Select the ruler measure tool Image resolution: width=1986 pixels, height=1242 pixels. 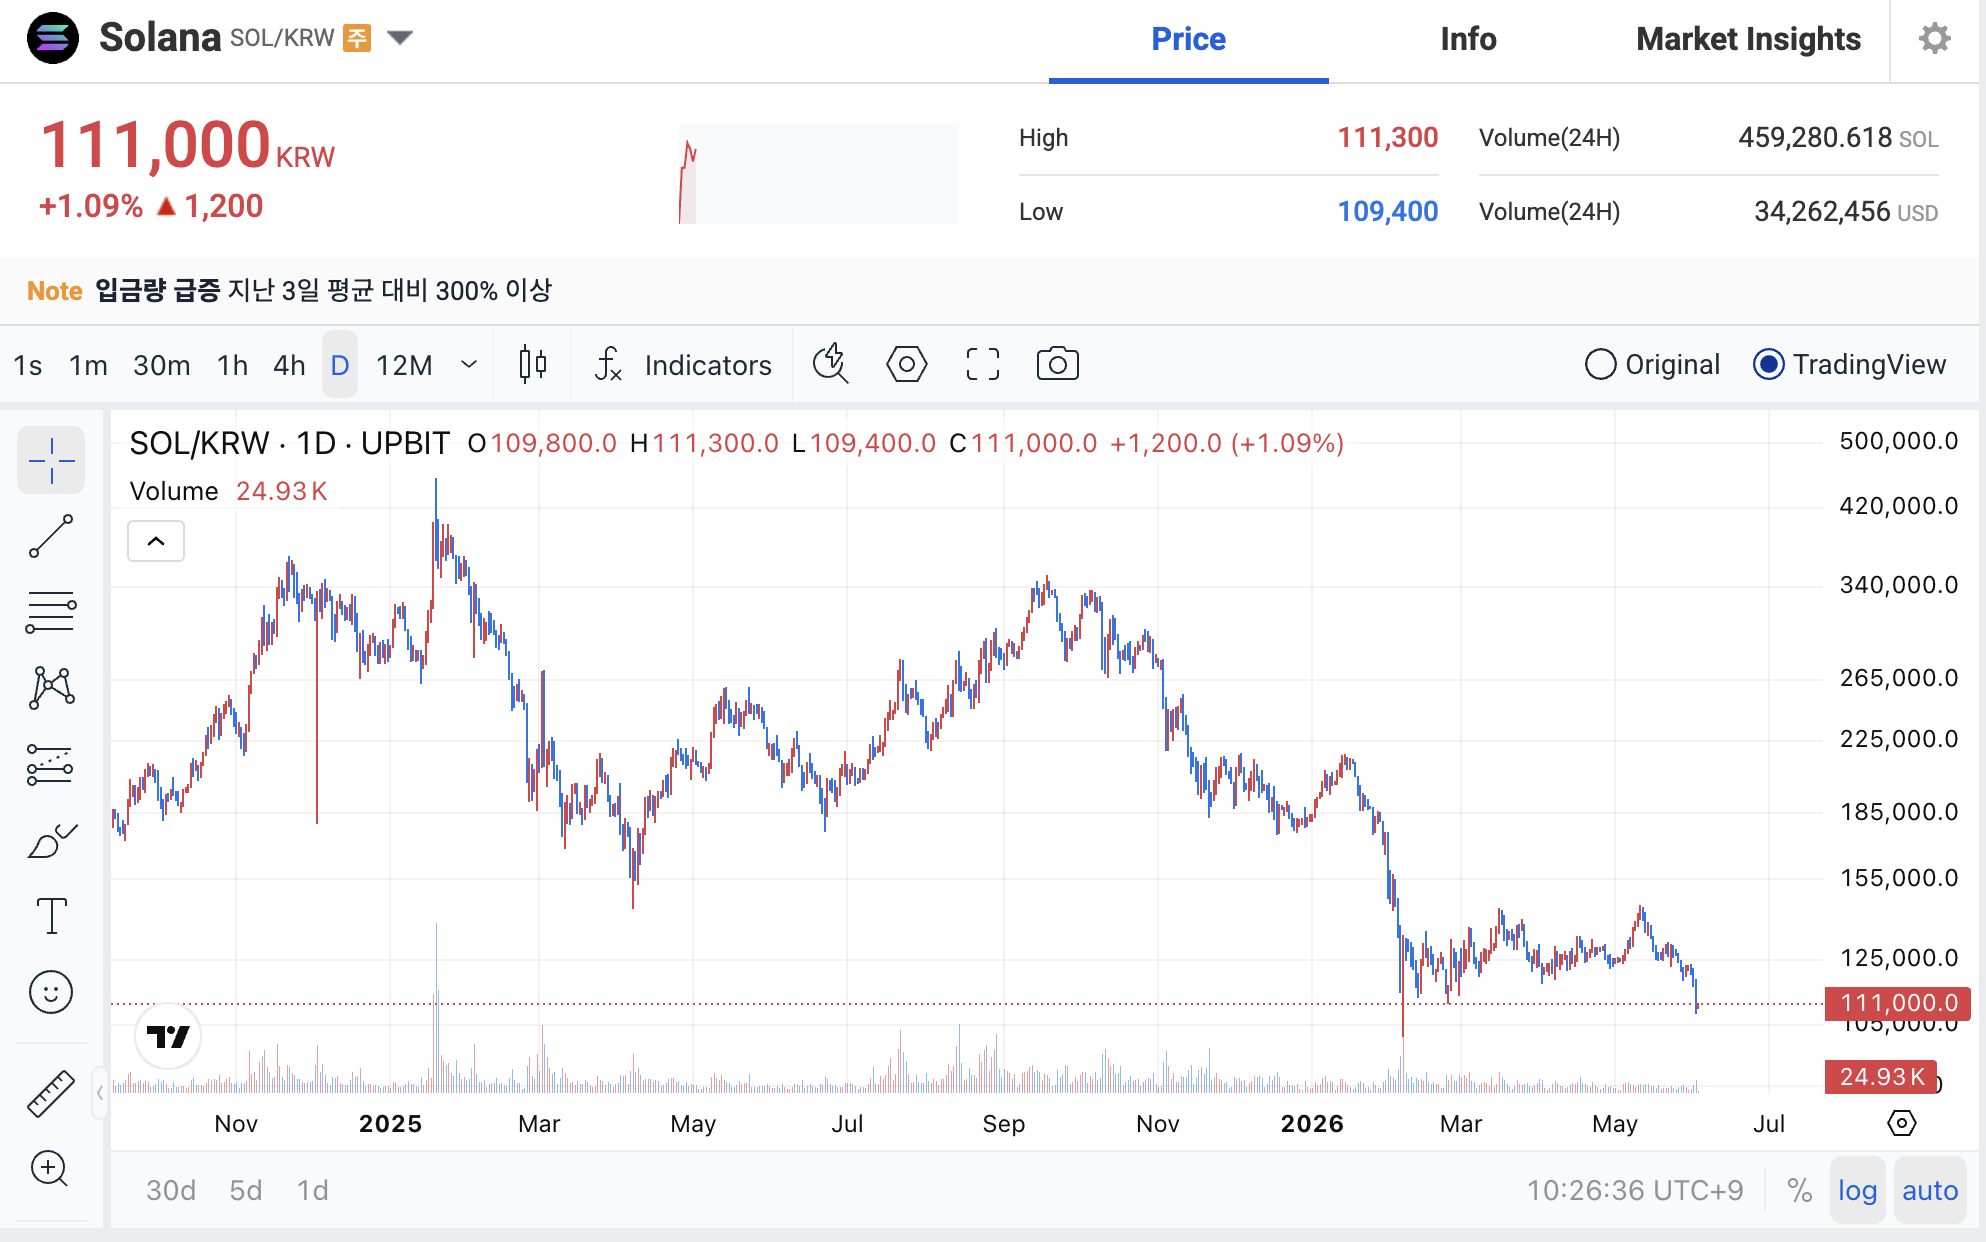pos(51,1093)
